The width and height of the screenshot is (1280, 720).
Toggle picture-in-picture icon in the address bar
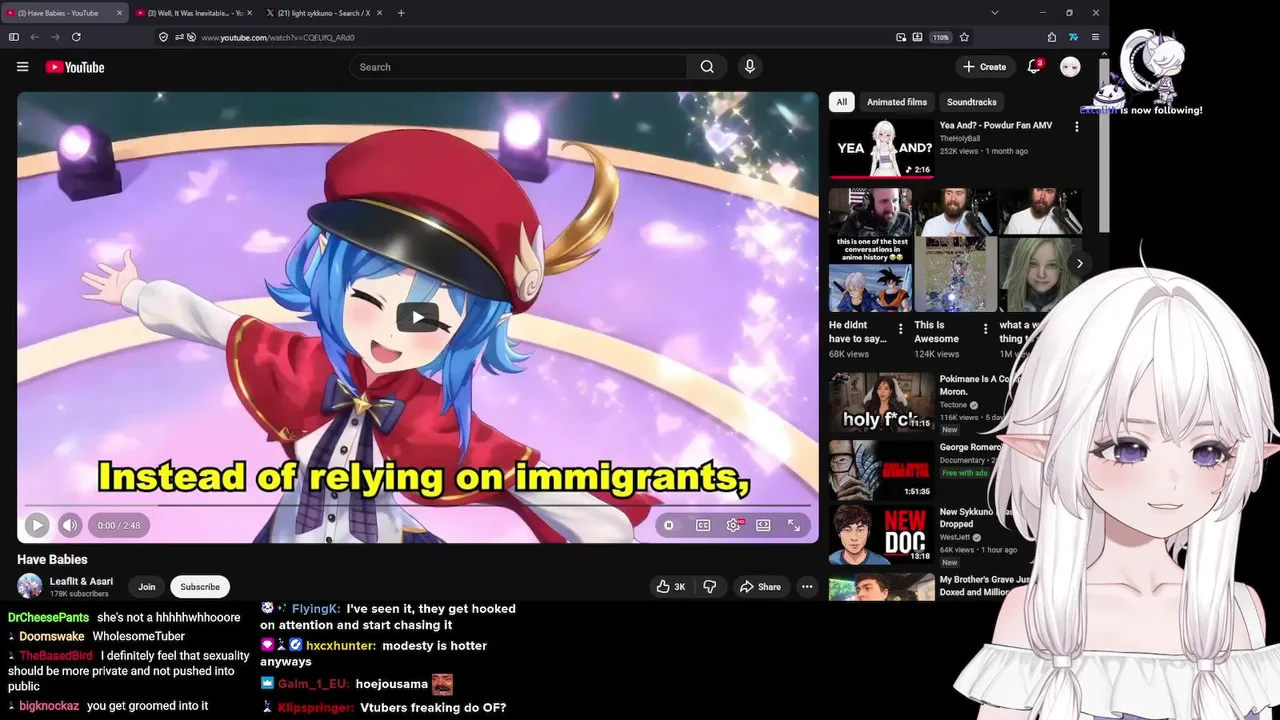[901, 37]
